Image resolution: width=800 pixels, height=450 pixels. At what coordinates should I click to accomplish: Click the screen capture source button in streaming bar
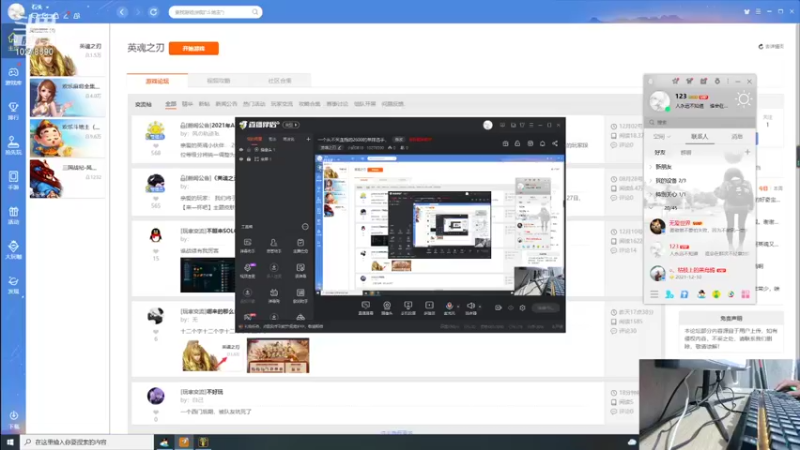coord(365,308)
